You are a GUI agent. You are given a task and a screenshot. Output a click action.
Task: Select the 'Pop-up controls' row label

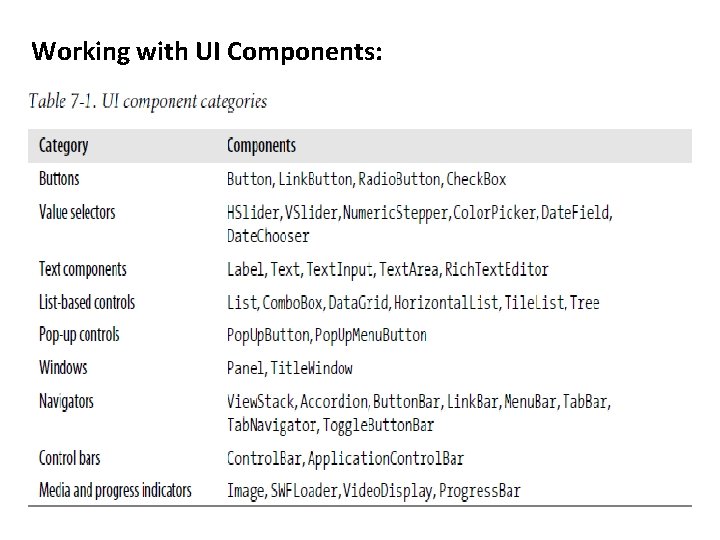[x=79, y=335]
